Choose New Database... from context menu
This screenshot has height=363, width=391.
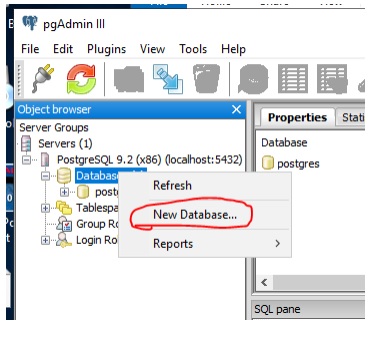pos(204,214)
